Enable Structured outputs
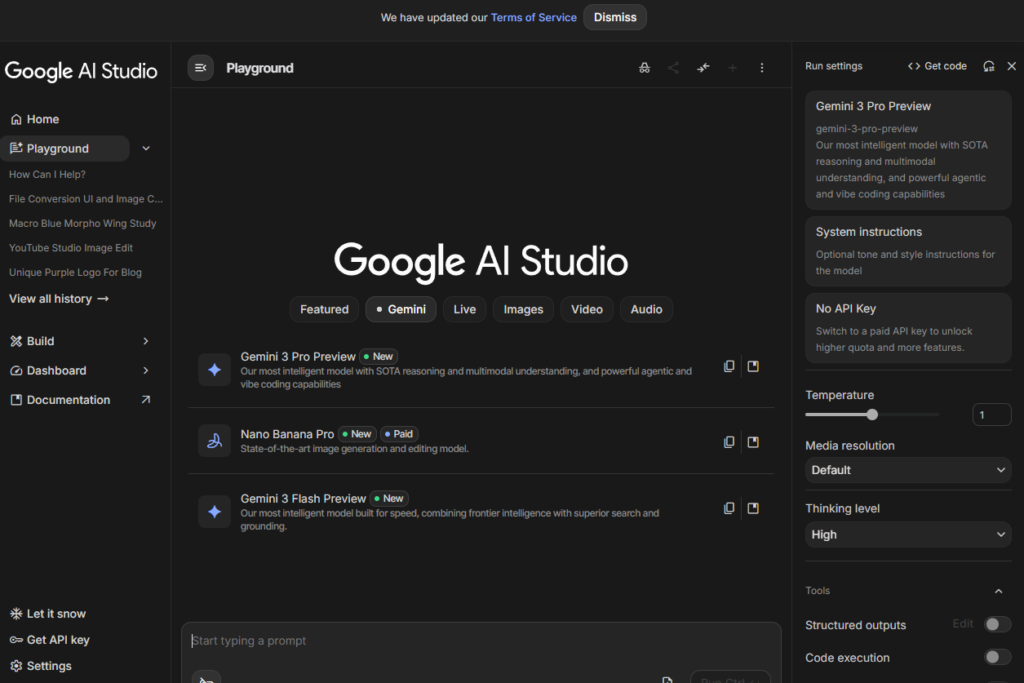Viewport: 1024px width, 683px height. point(996,624)
